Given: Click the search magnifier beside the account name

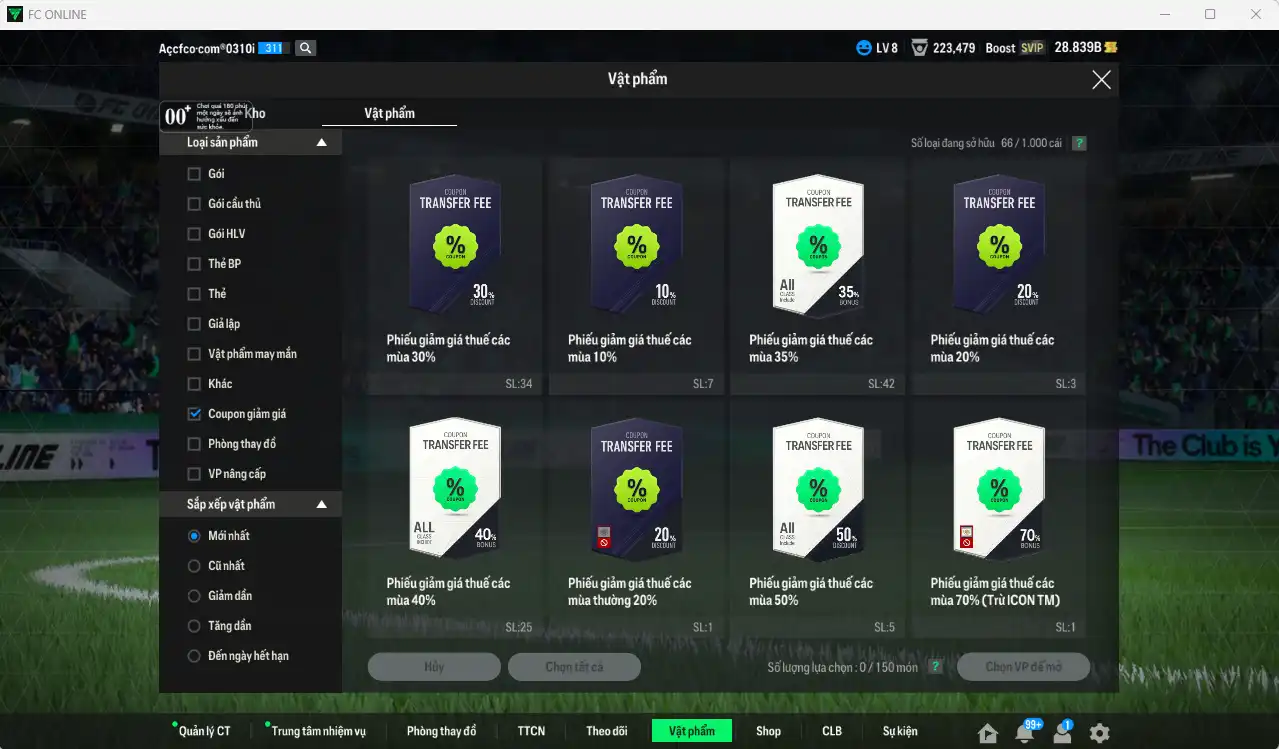Looking at the screenshot, I should tap(305, 48).
